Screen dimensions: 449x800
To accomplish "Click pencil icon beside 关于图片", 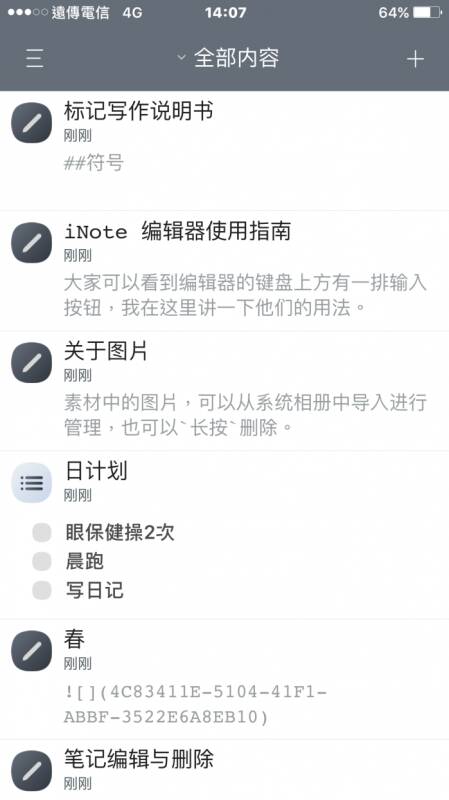I will click(32, 363).
